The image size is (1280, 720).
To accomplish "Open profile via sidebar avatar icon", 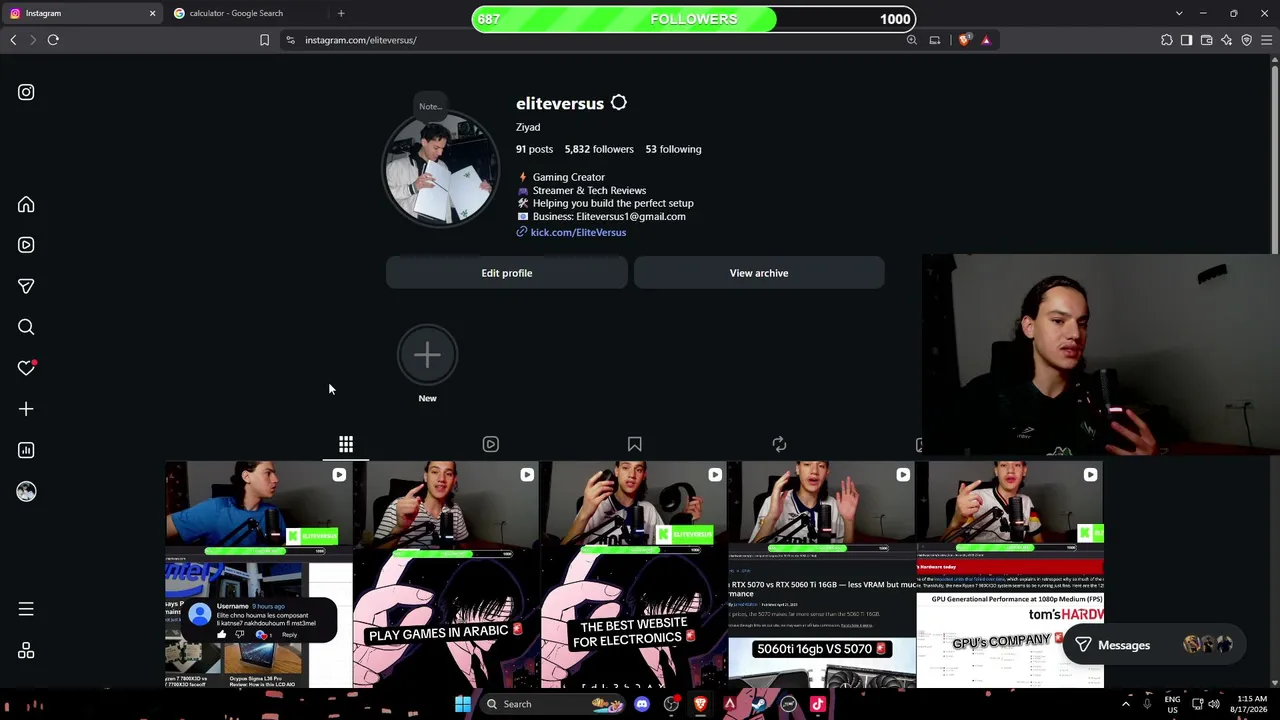I will pyautogui.click(x=26, y=491).
